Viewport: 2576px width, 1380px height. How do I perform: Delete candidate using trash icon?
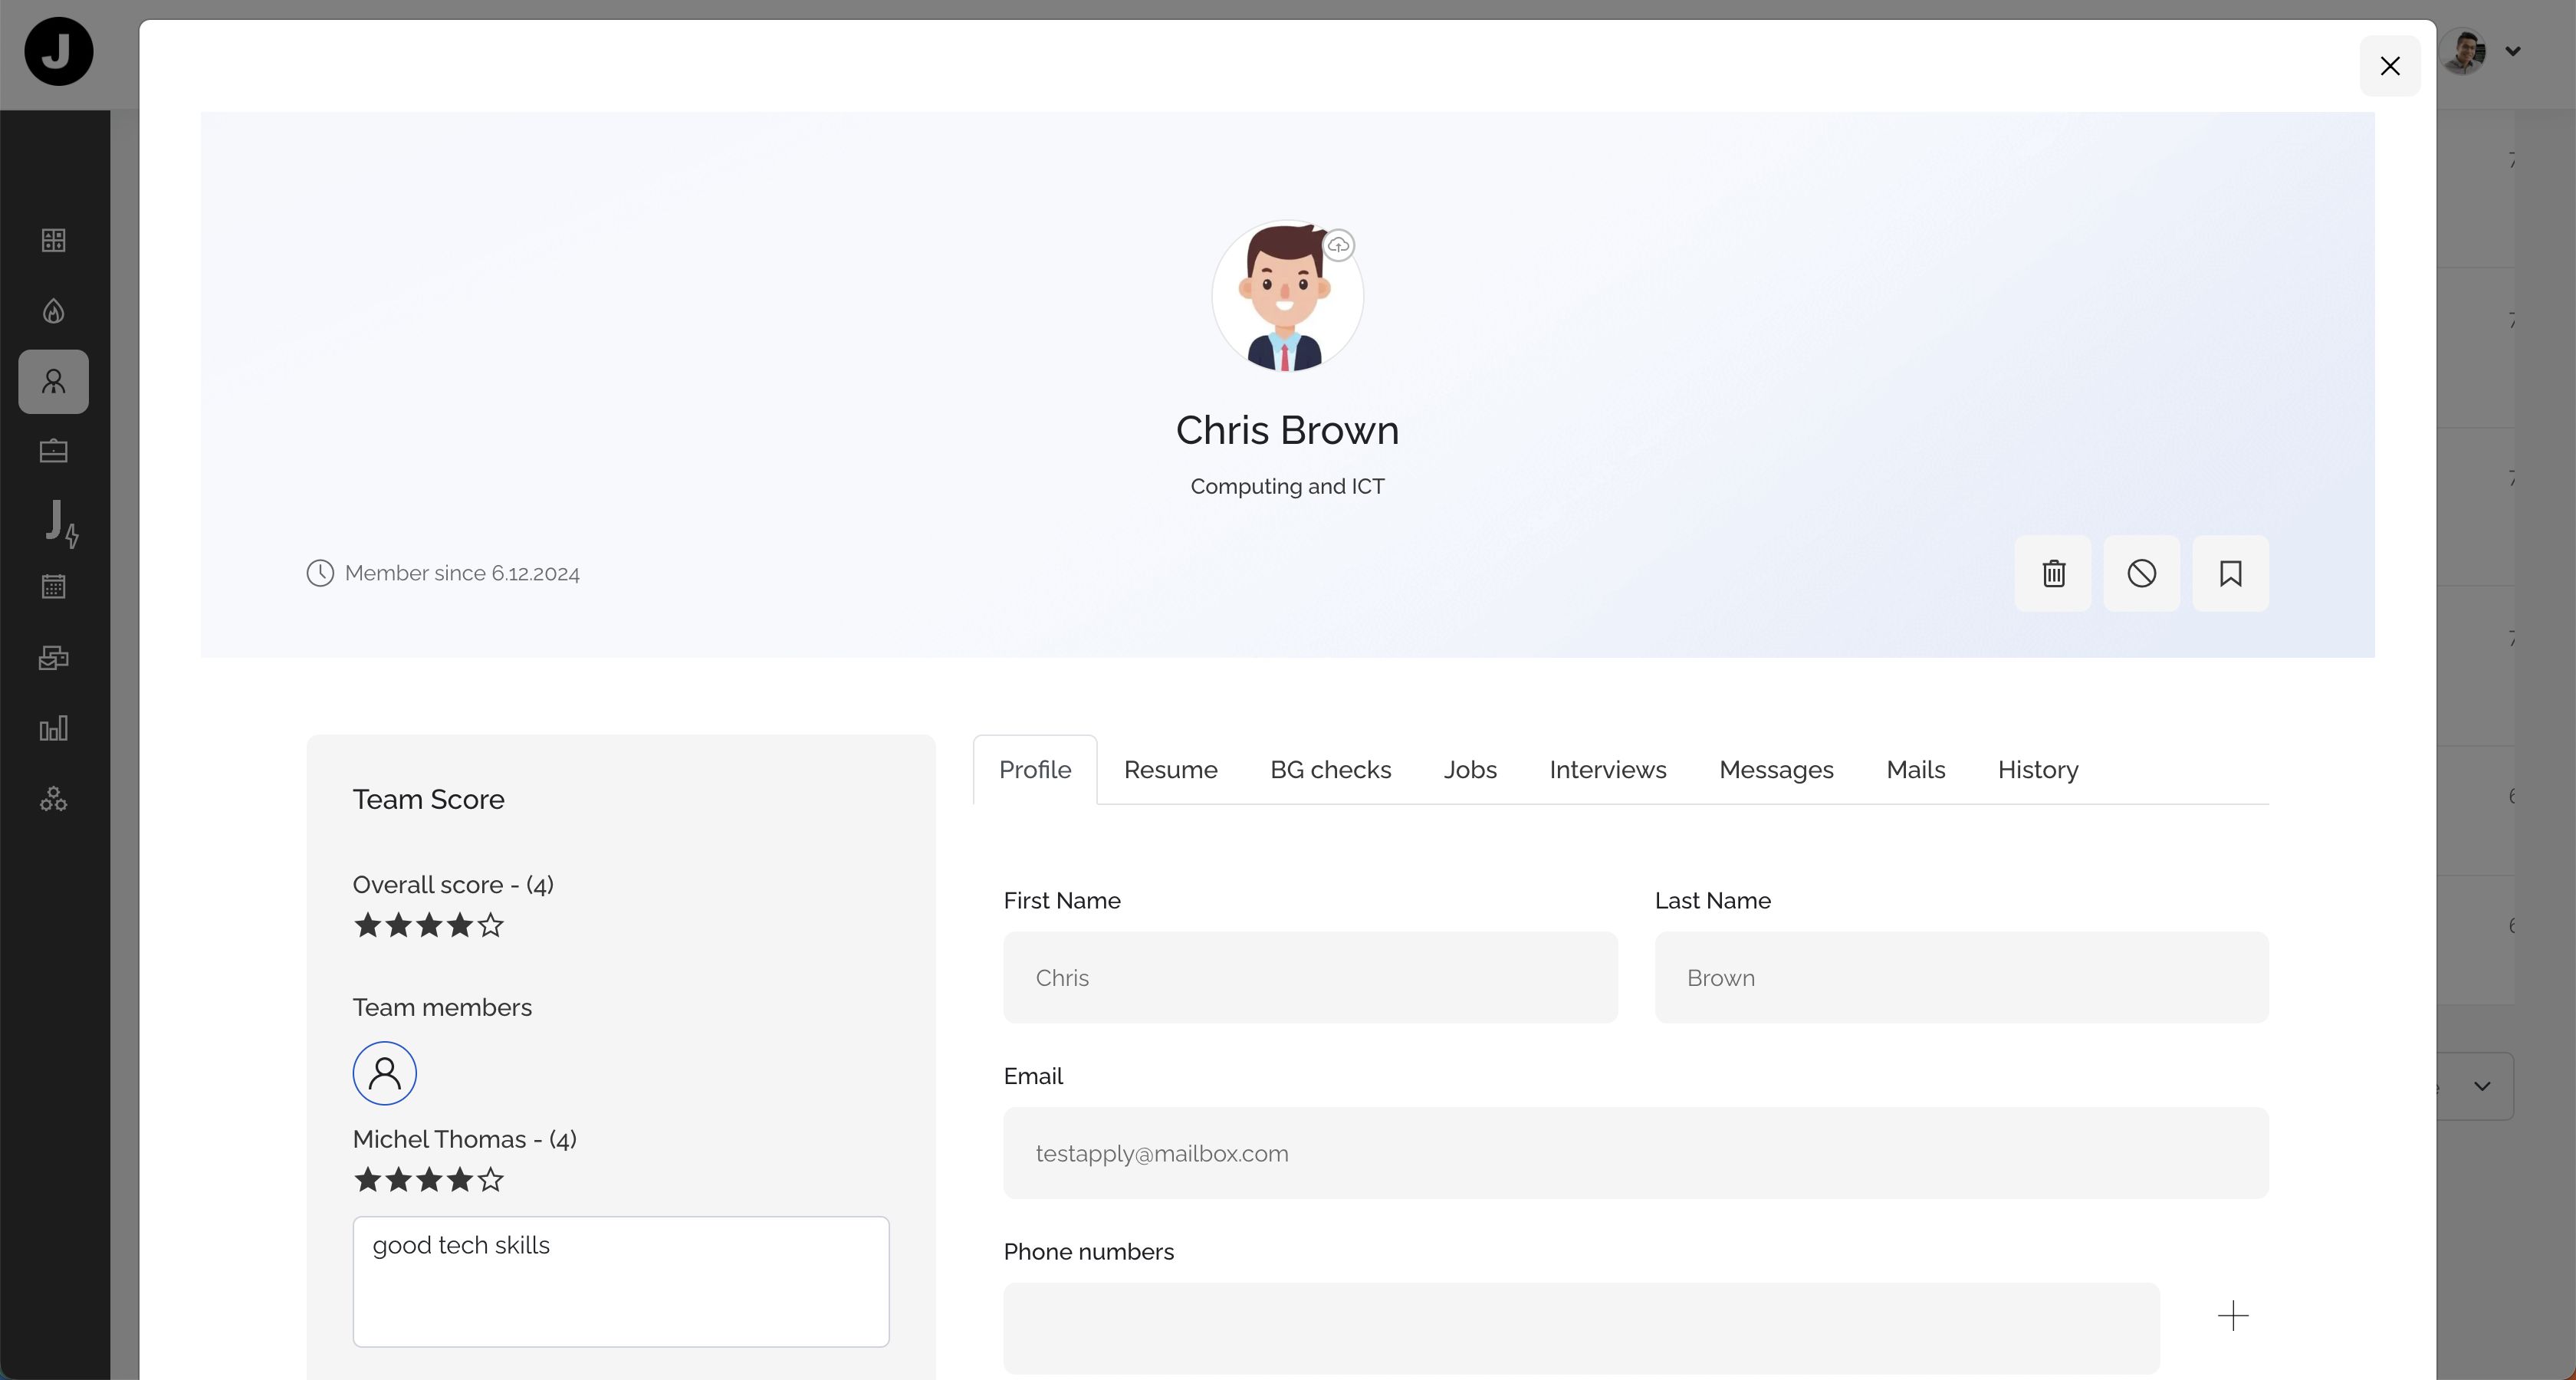click(x=2053, y=573)
